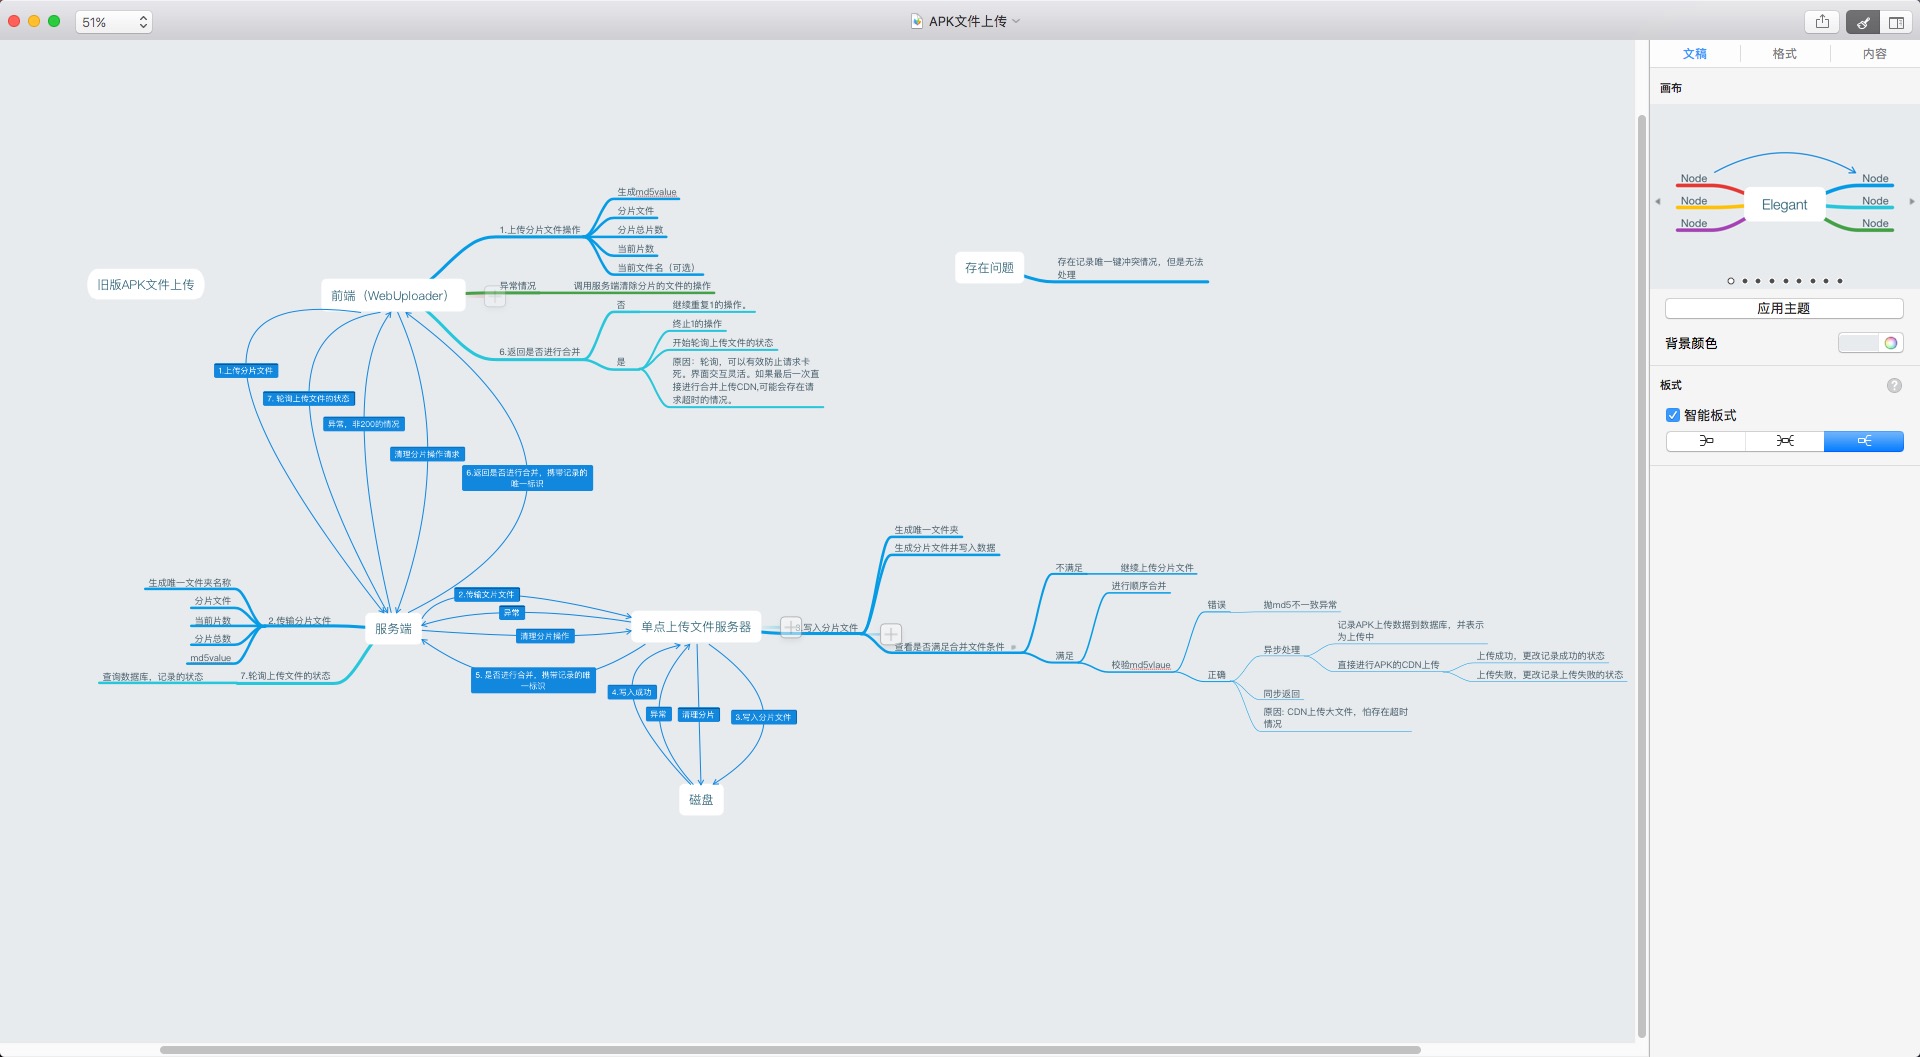Expand the fold button beside 前端（WebUploader）
The height and width of the screenshot is (1057, 1920).
tap(494, 297)
